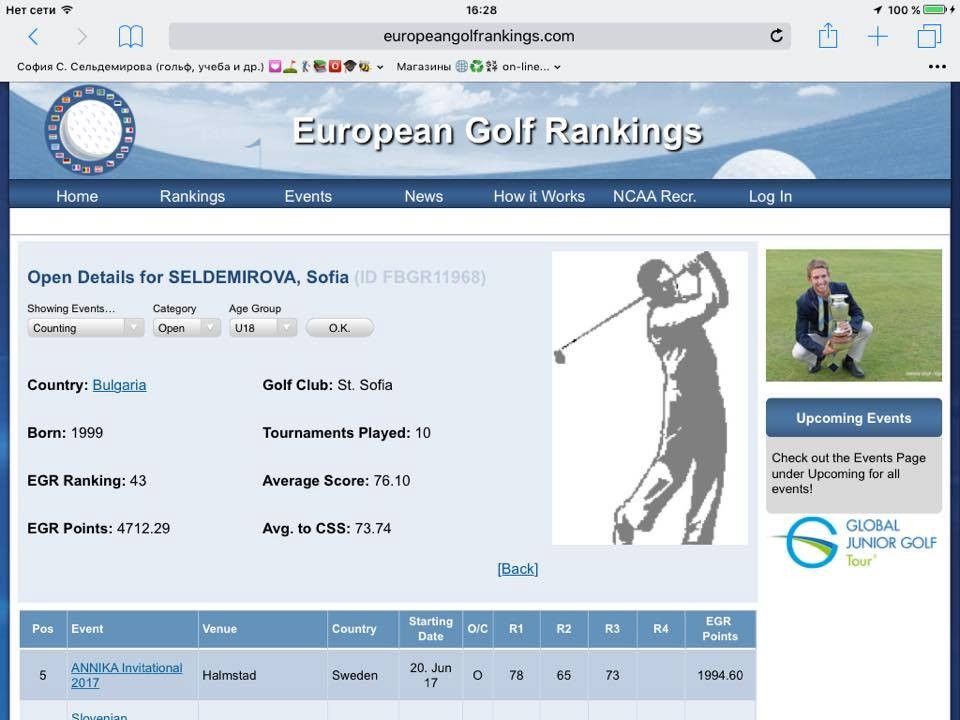Viewport: 960px width, 720px height.
Task: Select Born 1999 text
Action: [65, 433]
